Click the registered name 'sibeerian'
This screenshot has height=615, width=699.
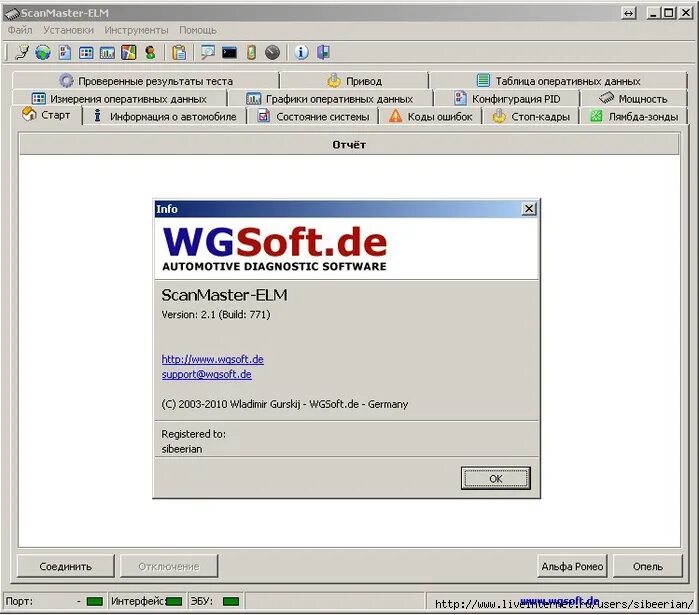[182, 449]
